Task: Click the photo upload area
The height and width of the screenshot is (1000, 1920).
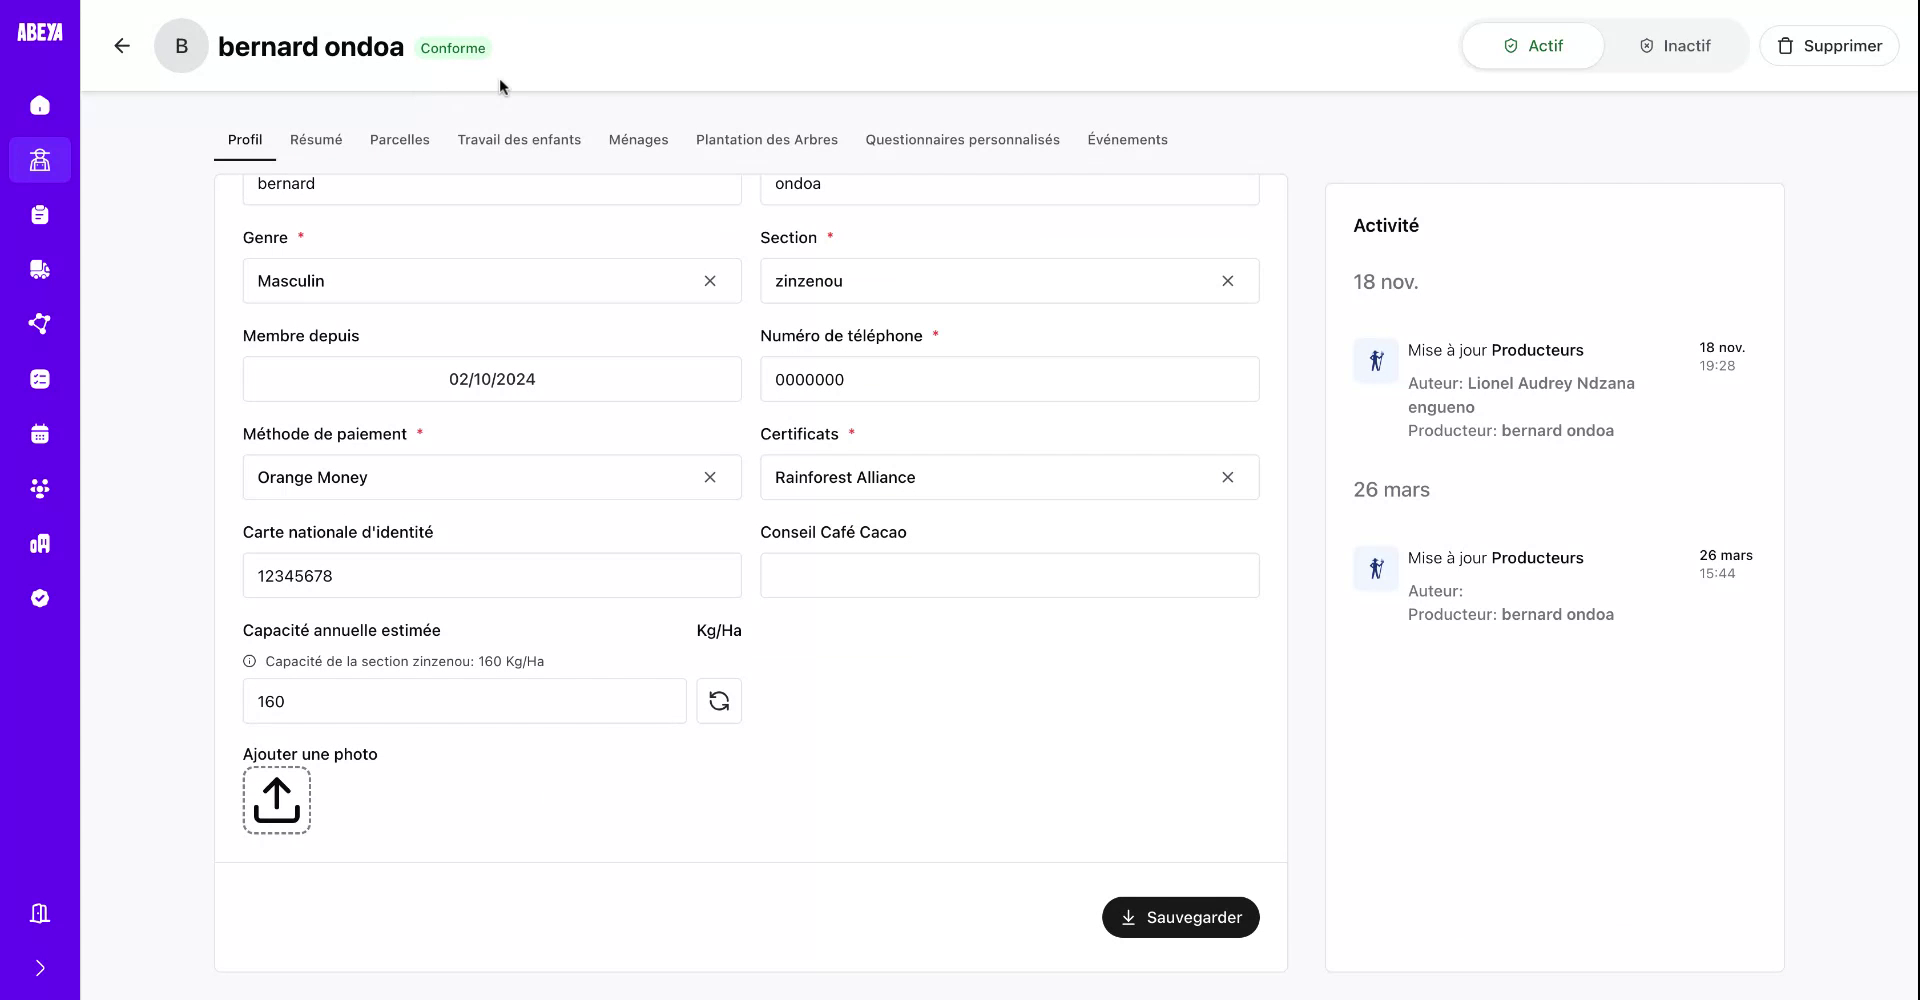Action: click(276, 800)
